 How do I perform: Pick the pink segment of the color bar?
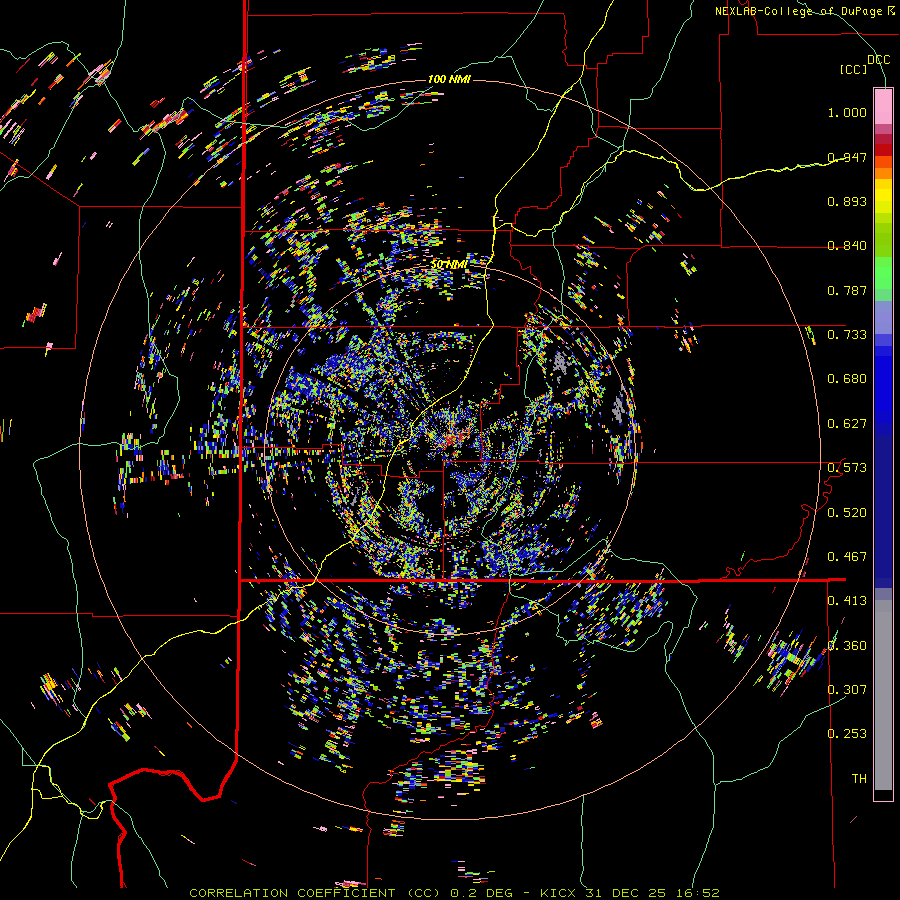883,106
